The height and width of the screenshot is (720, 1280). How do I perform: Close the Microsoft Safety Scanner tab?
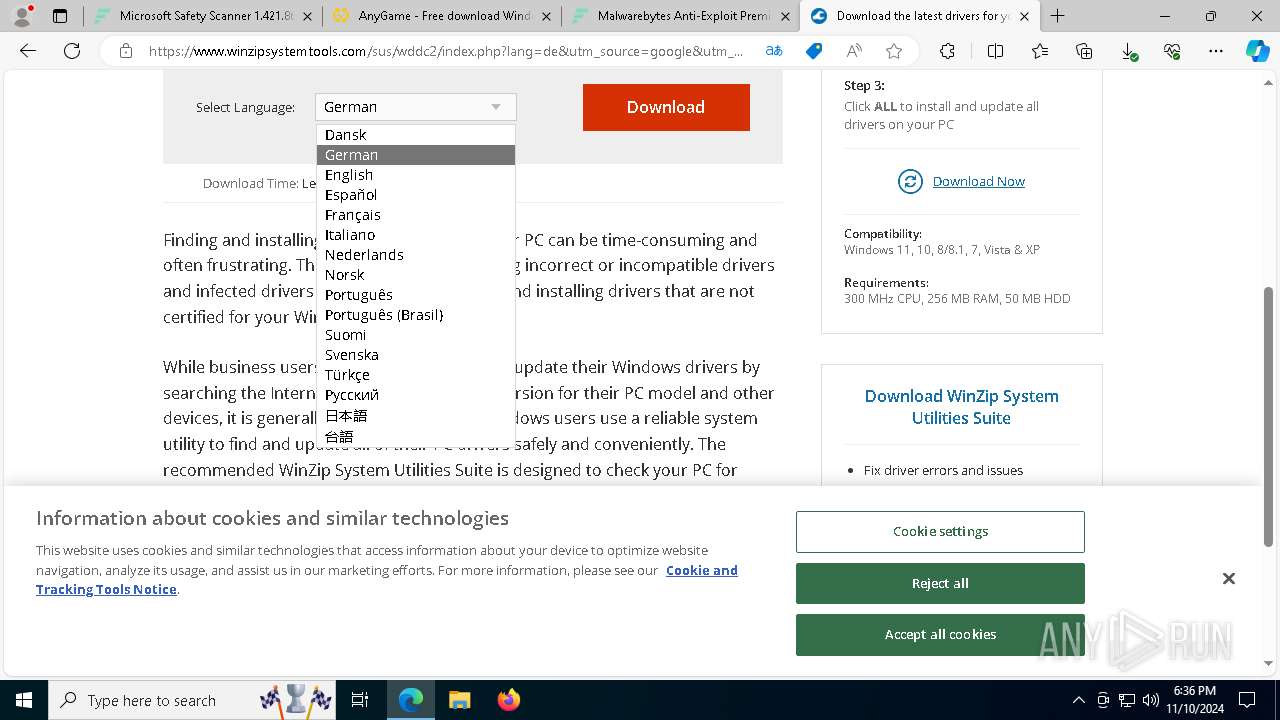click(x=307, y=16)
